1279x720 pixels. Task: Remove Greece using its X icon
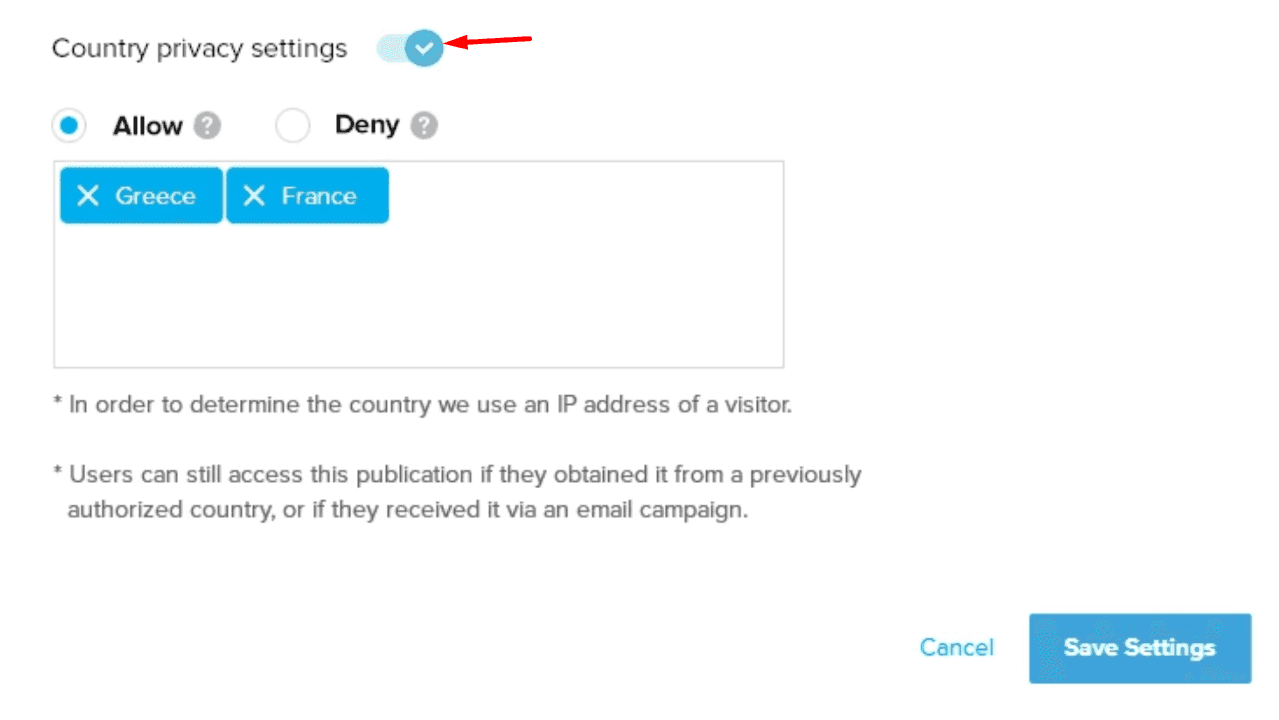(x=88, y=196)
